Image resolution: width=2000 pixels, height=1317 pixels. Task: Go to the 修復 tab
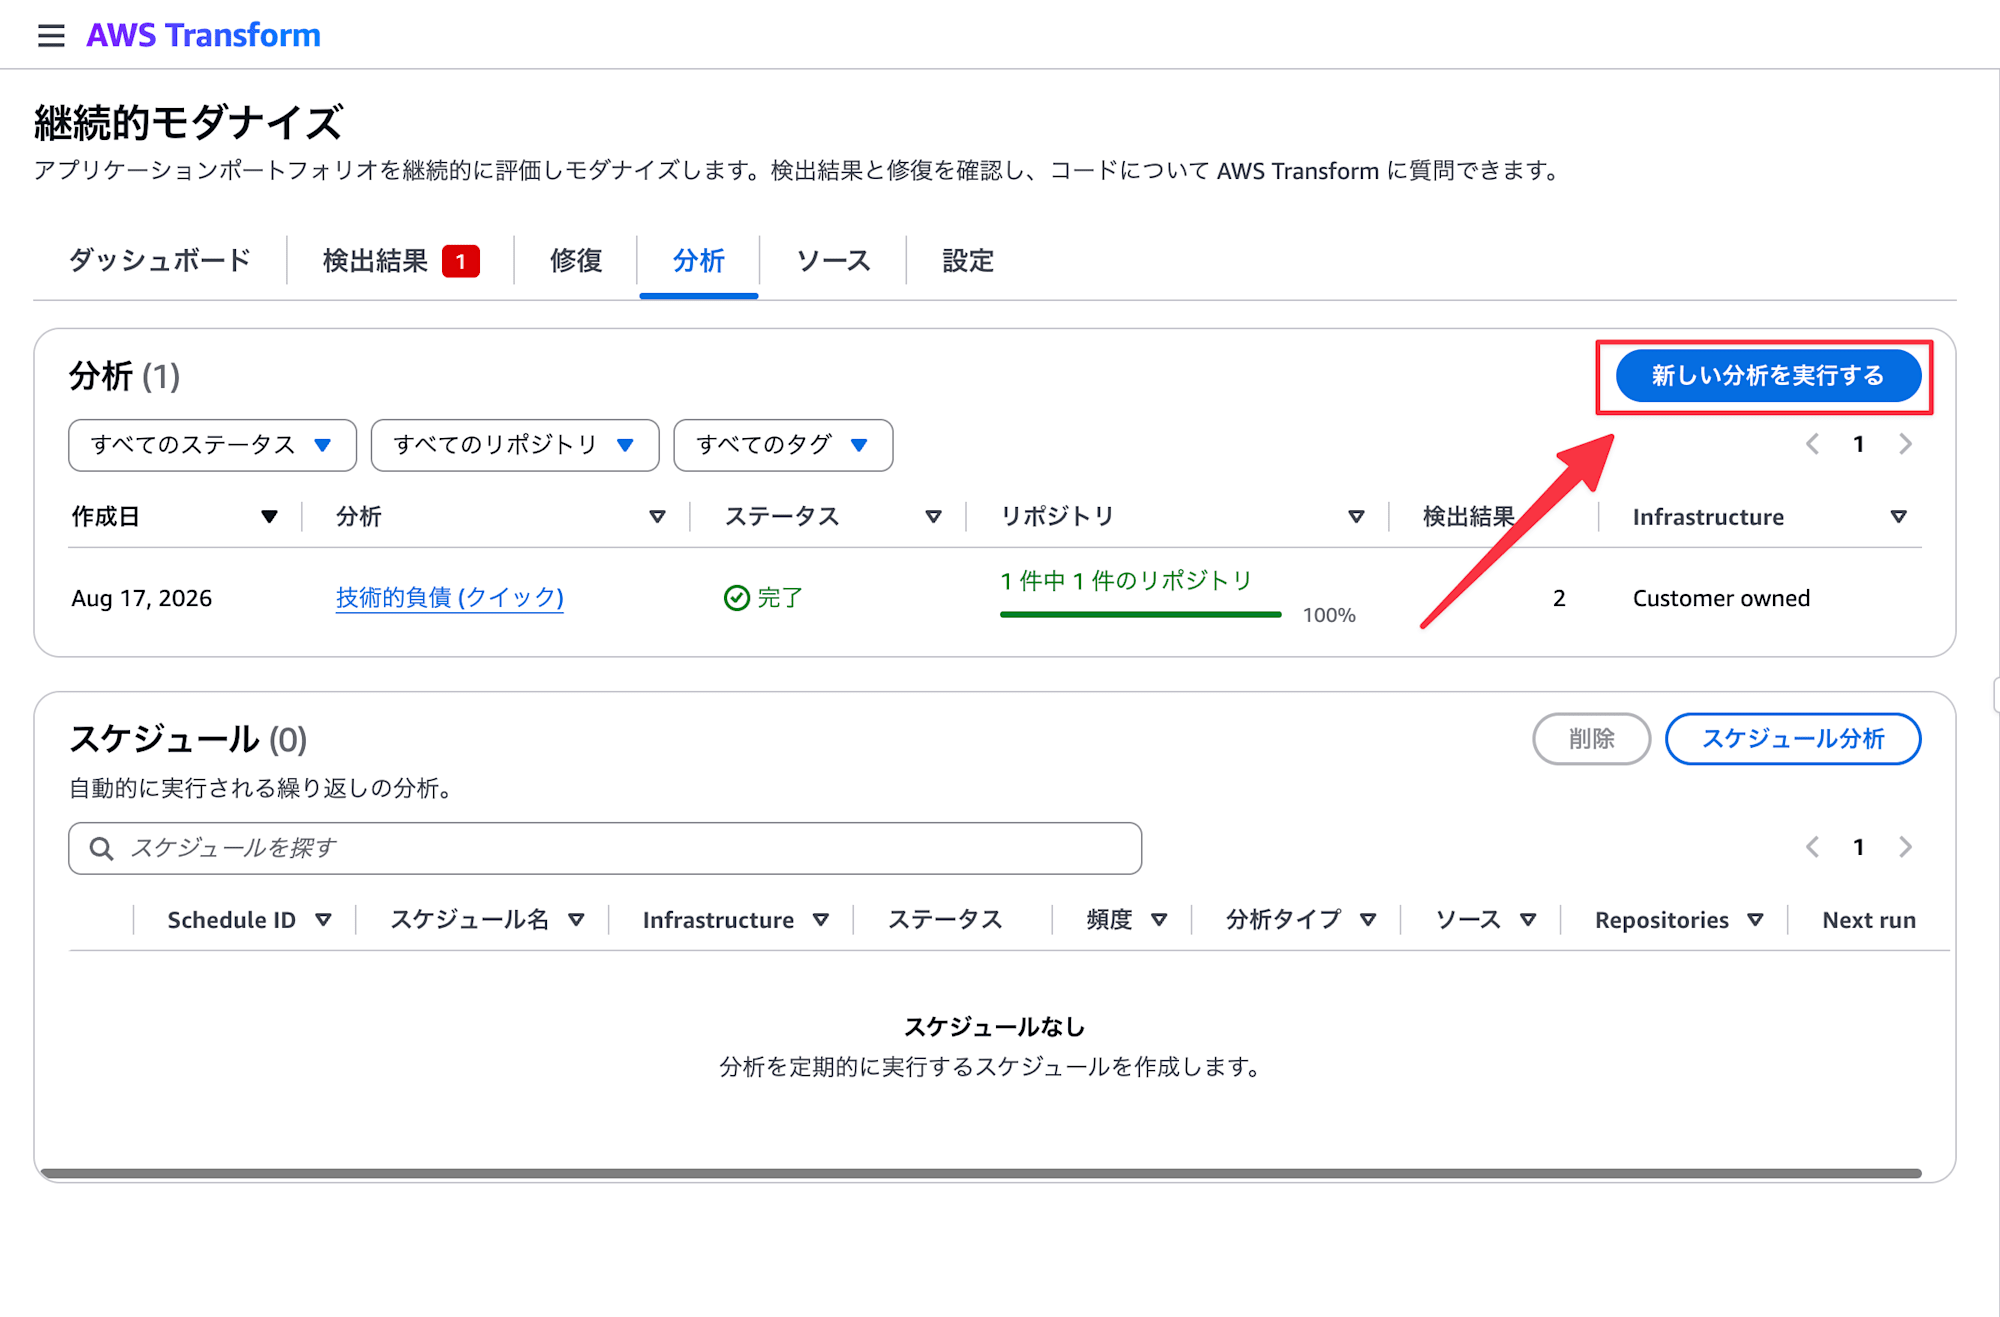576,261
